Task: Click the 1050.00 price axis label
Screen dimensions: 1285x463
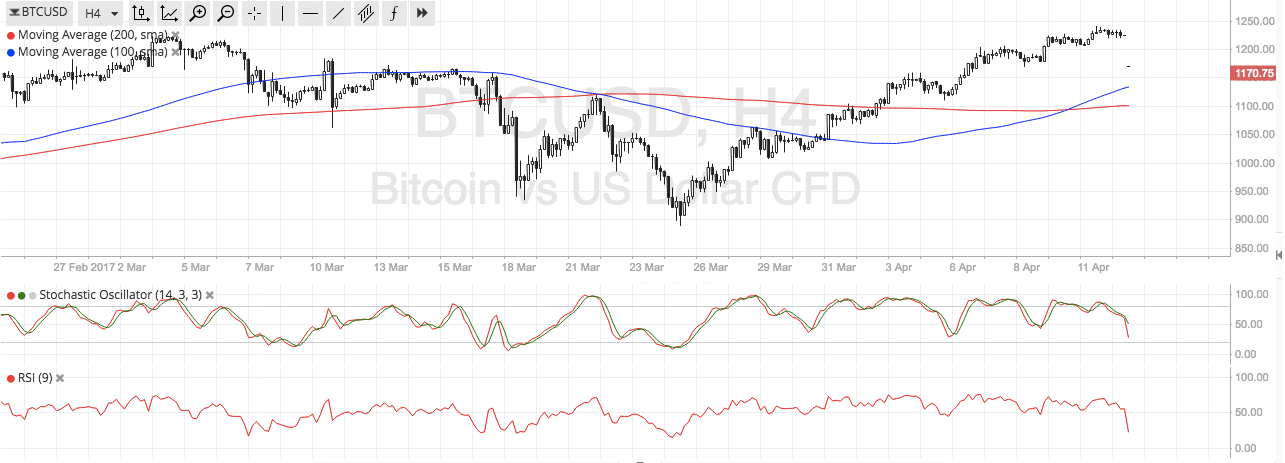Action: coord(1255,134)
